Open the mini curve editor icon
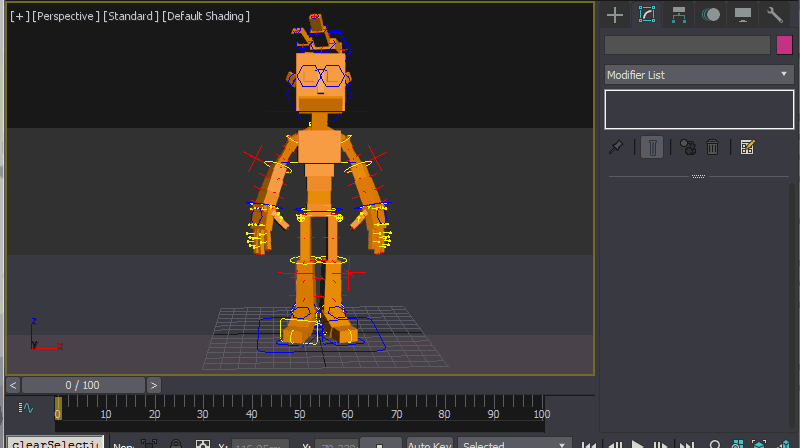Image resolution: width=800 pixels, height=448 pixels. tap(28, 408)
